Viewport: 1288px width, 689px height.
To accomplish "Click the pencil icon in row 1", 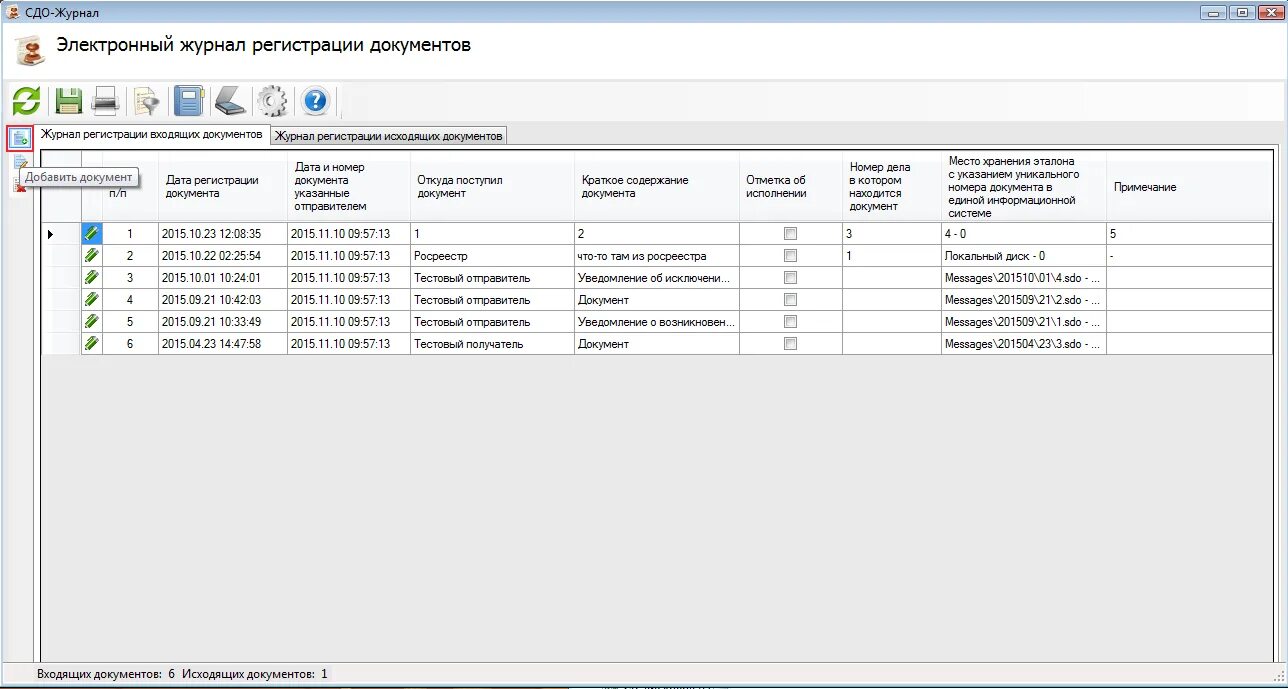I will tap(92, 233).
